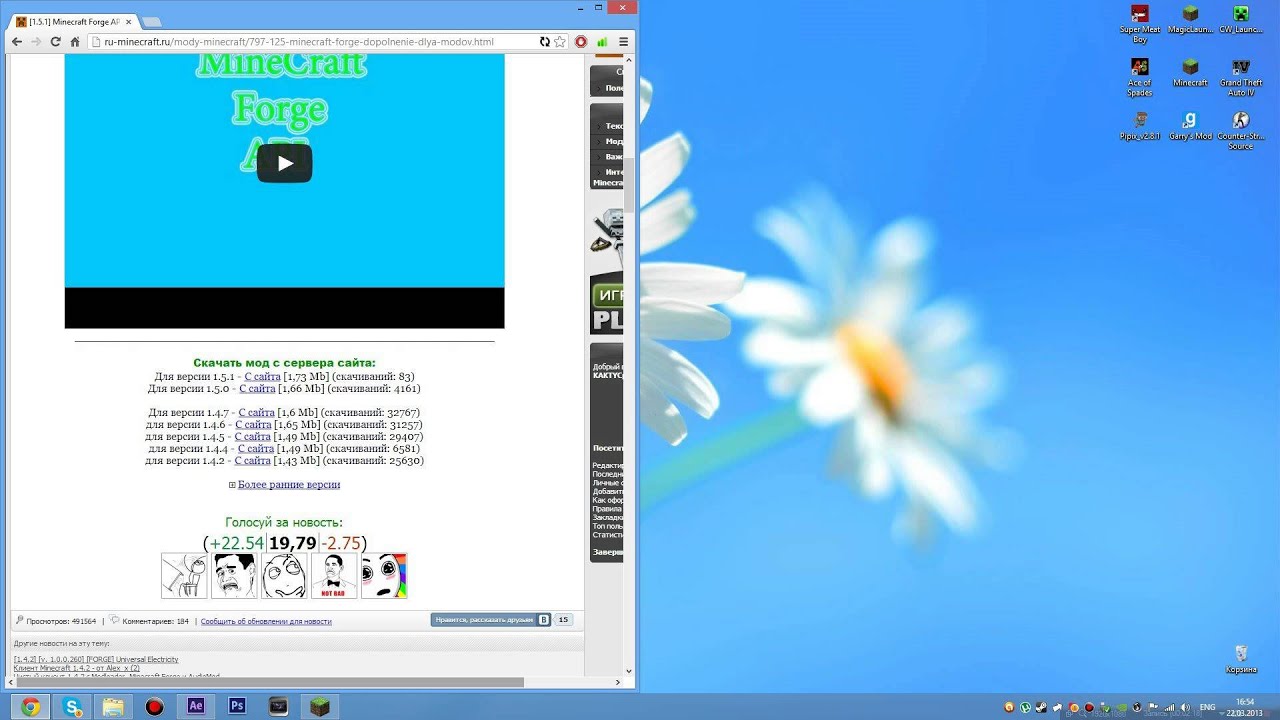
Task: Download version 1.5.1 via С сайта link
Action: (262, 376)
